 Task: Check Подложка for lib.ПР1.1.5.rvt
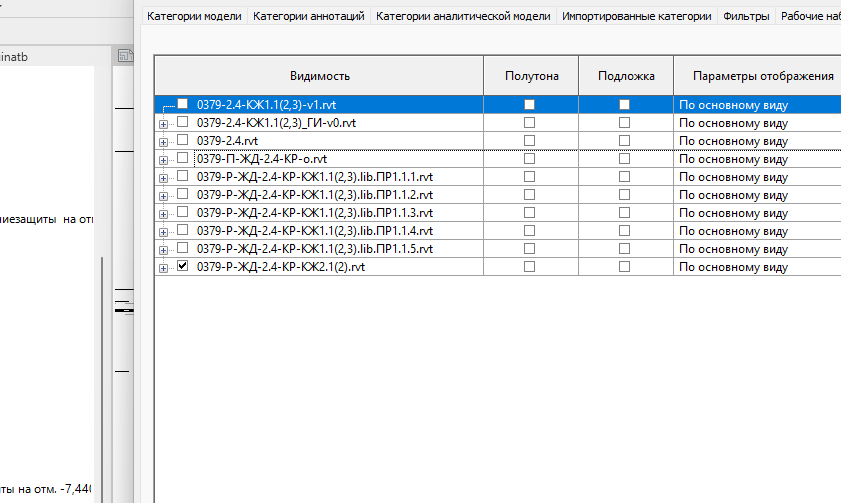624,248
